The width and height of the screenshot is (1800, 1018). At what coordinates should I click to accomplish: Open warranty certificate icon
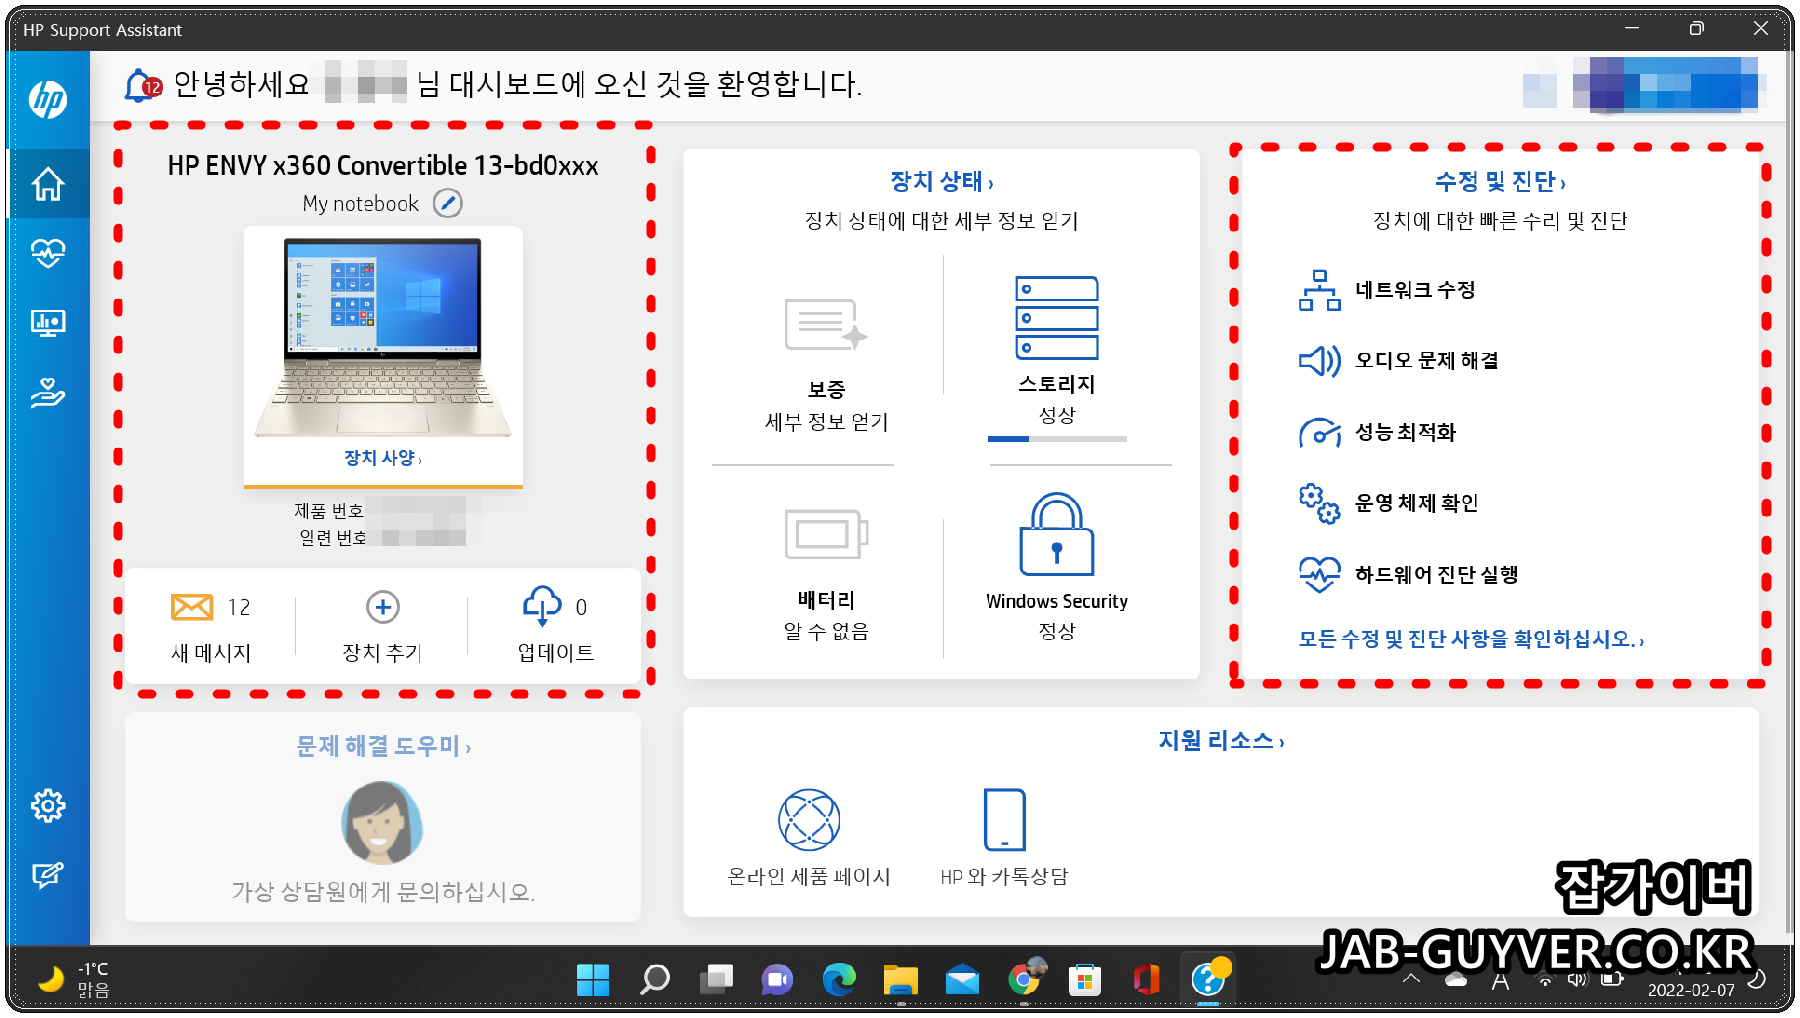click(826, 325)
